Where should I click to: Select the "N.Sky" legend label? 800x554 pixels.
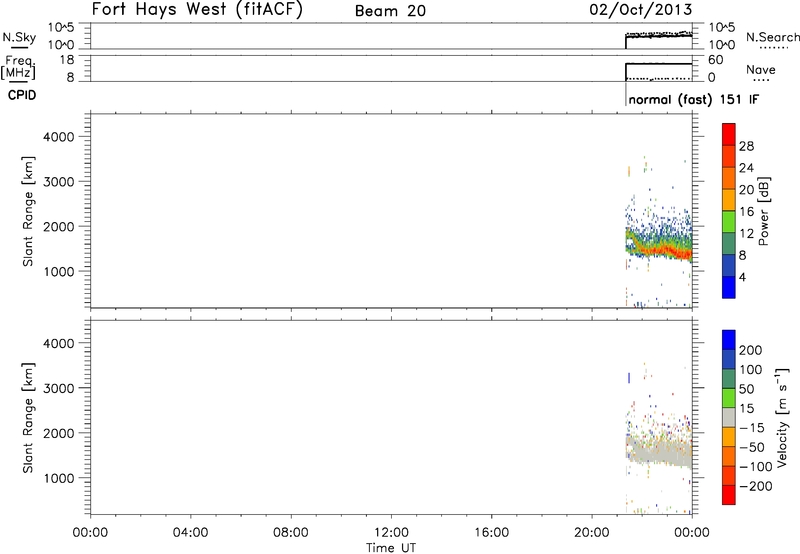pyautogui.click(x=19, y=37)
